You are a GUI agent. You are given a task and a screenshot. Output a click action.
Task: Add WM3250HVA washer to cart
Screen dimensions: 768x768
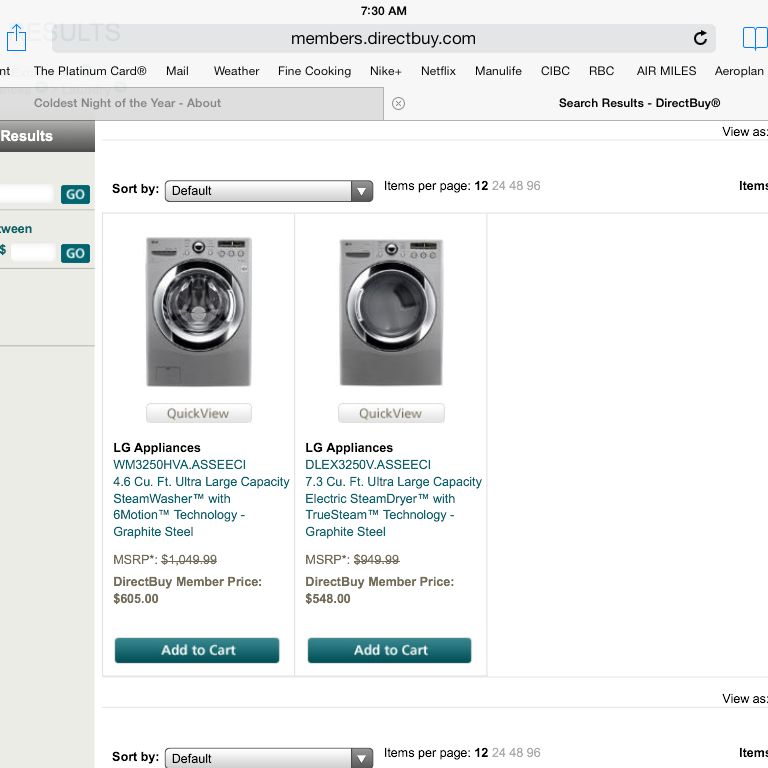[x=197, y=650]
